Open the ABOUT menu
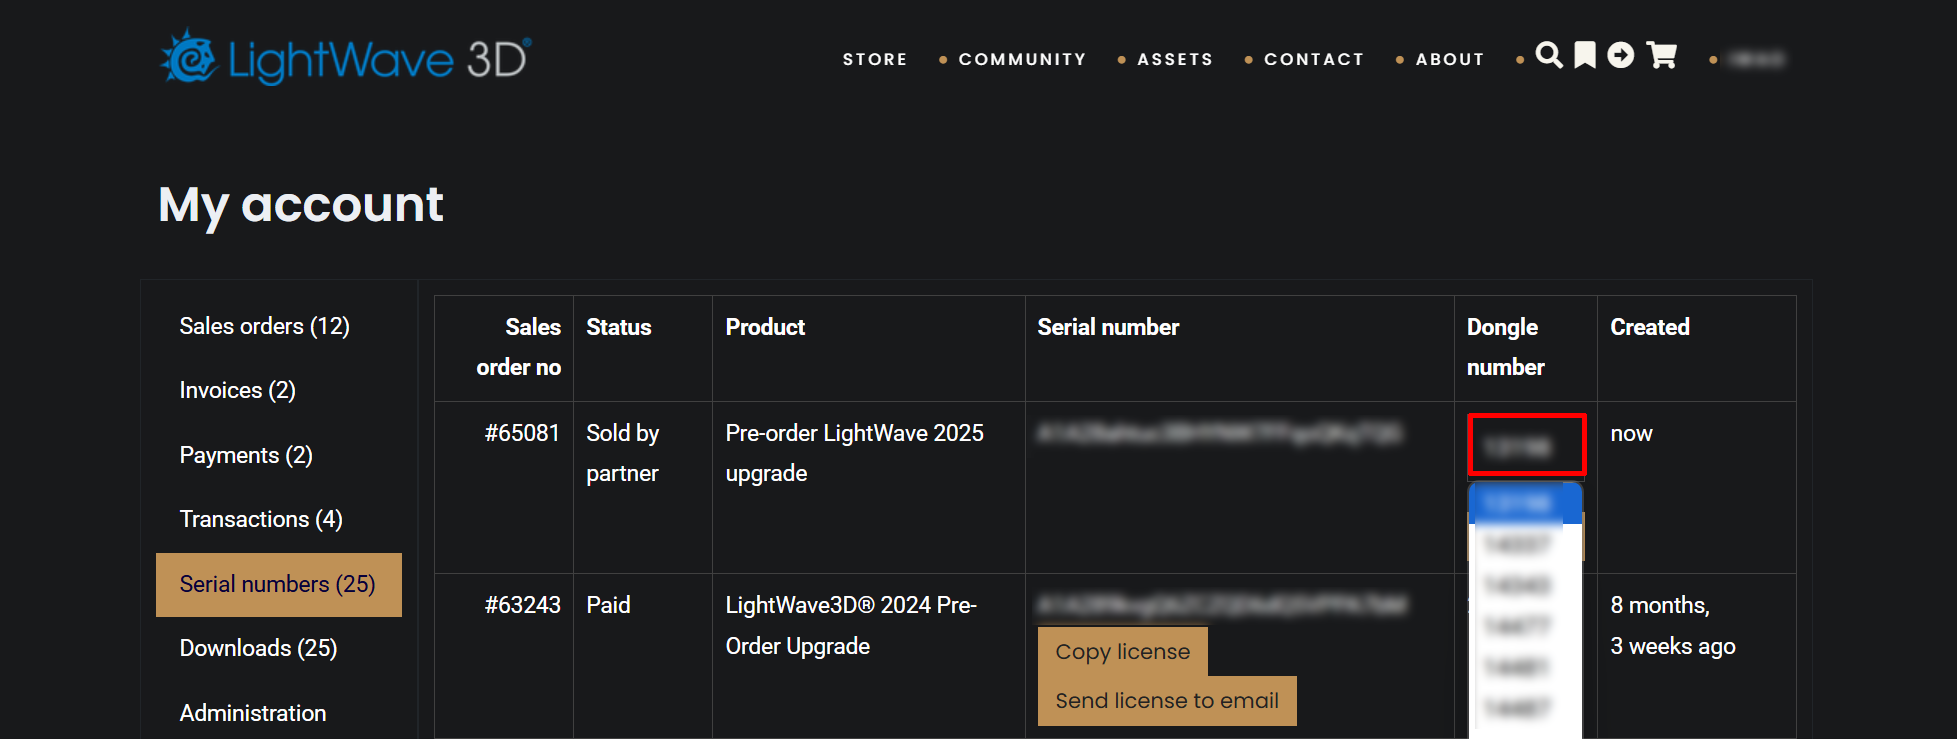 pos(1450,59)
